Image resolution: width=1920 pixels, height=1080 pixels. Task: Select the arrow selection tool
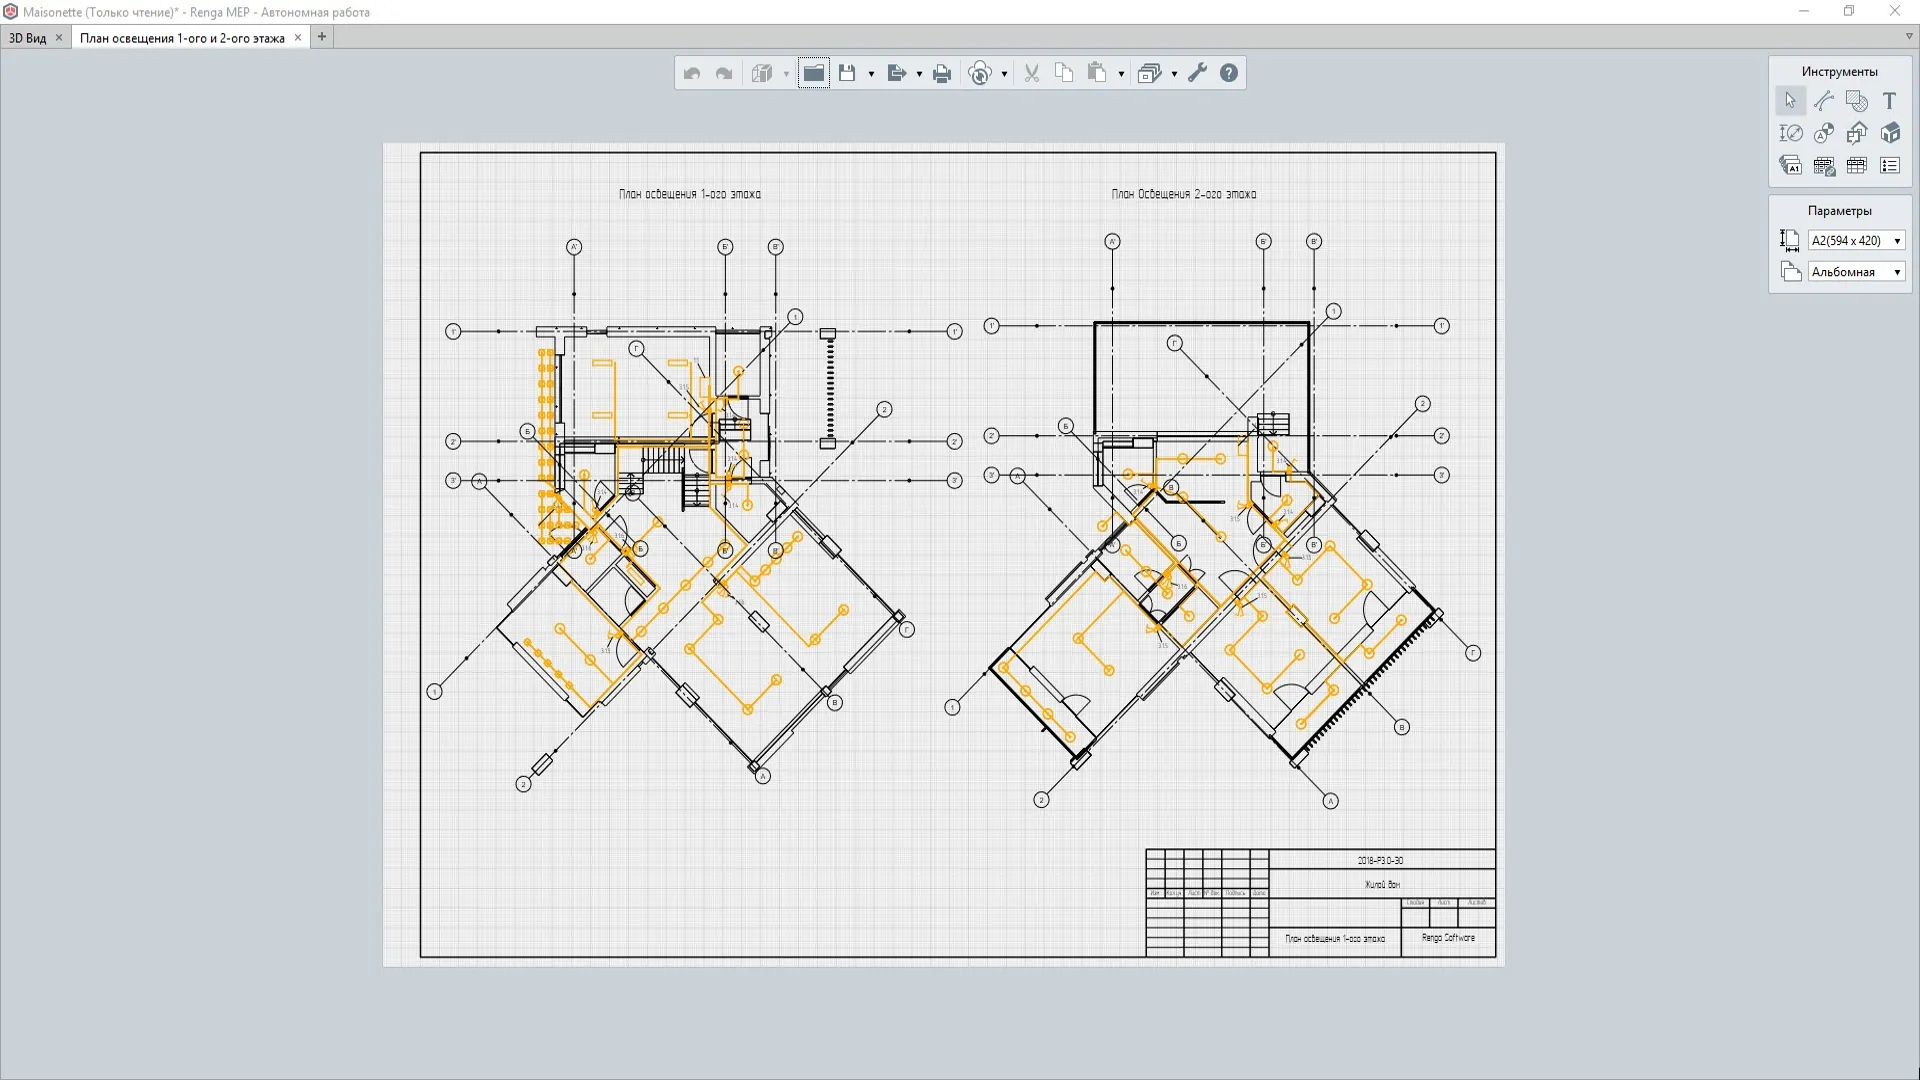click(1790, 101)
